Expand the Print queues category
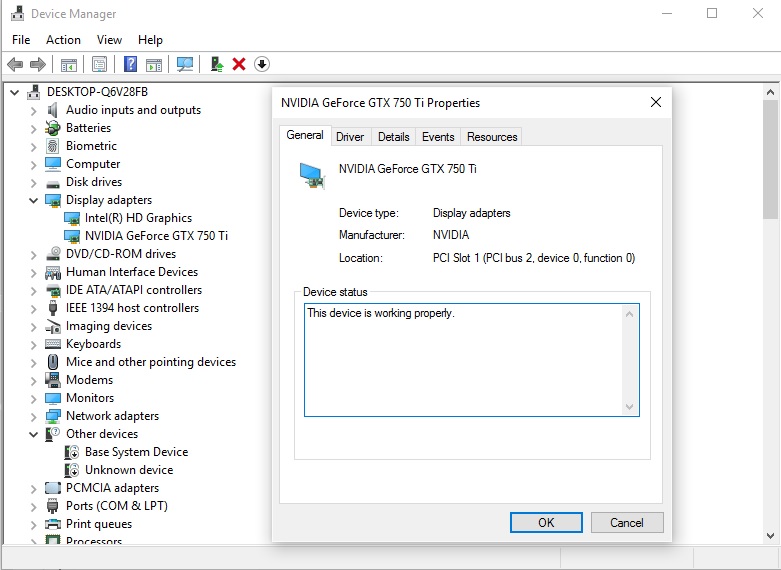This screenshot has height=570, width=781. [x=33, y=525]
